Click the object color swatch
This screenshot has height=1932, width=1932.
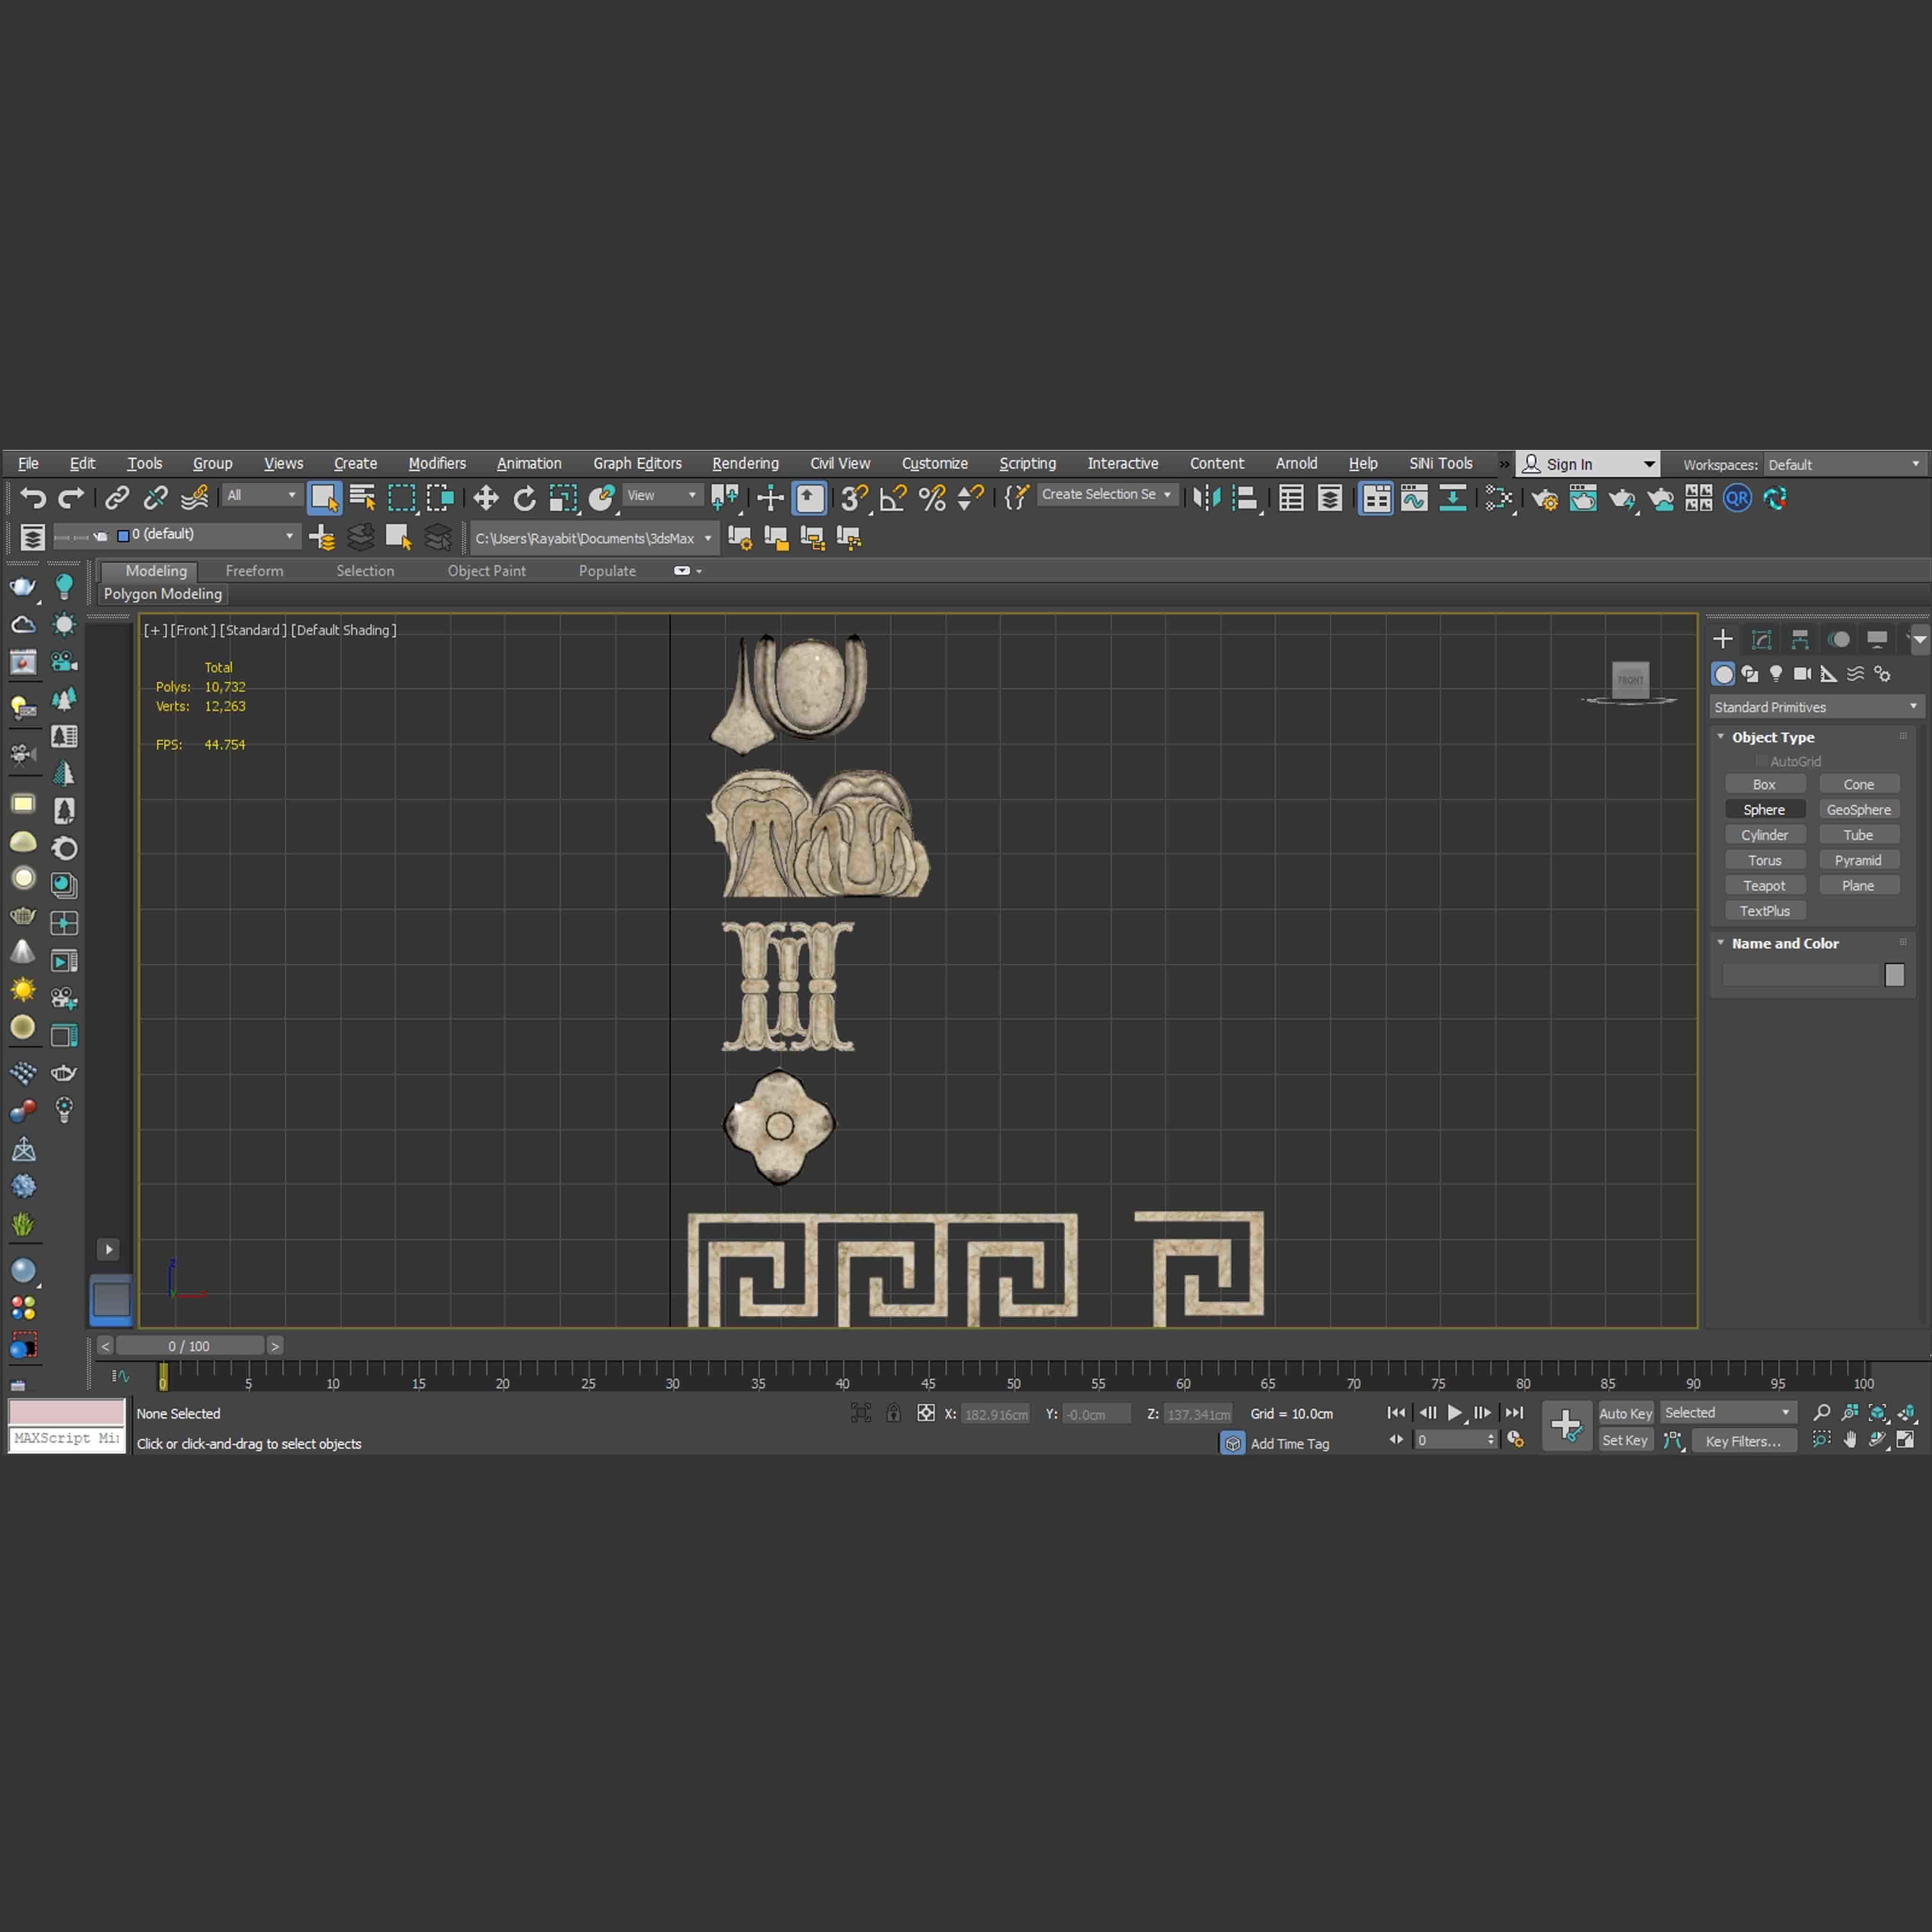click(1894, 975)
